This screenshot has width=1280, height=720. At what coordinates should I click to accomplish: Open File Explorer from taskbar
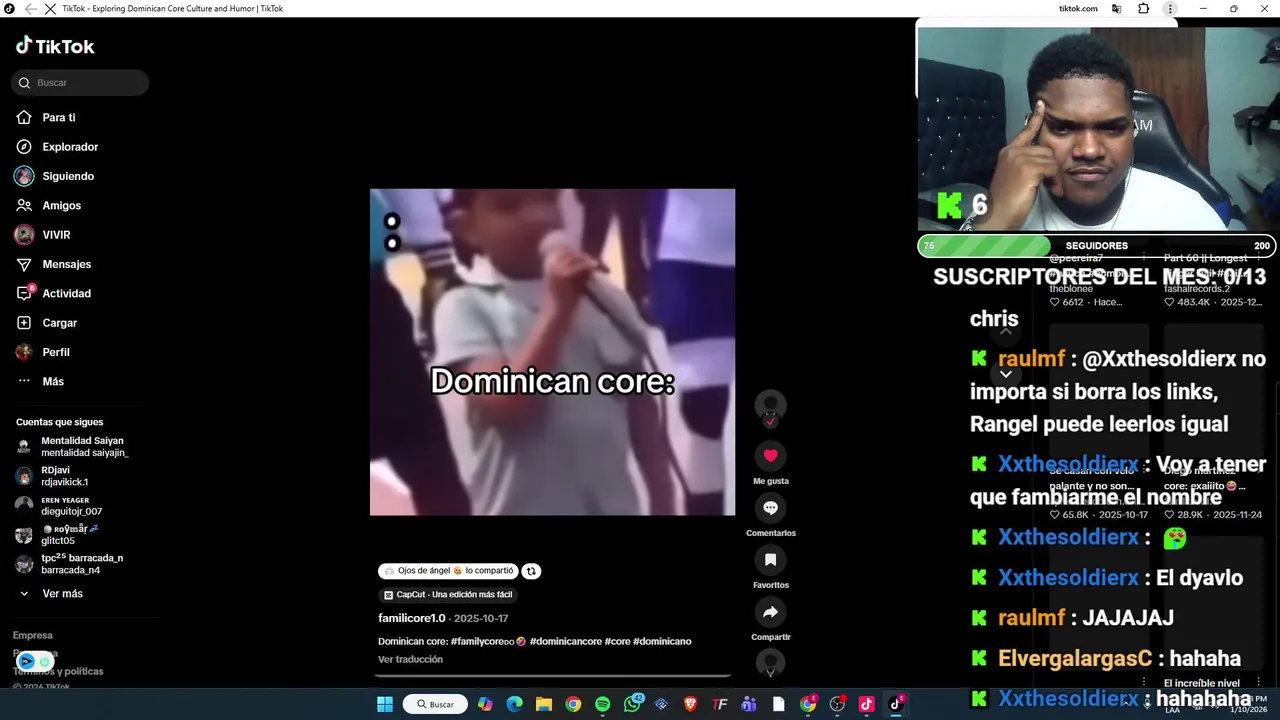click(x=543, y=704)
